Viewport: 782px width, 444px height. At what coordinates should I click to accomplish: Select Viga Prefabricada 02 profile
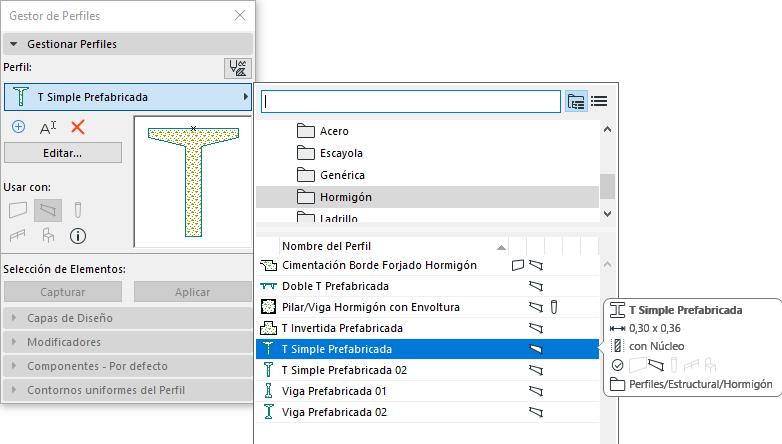click(427, 412)
